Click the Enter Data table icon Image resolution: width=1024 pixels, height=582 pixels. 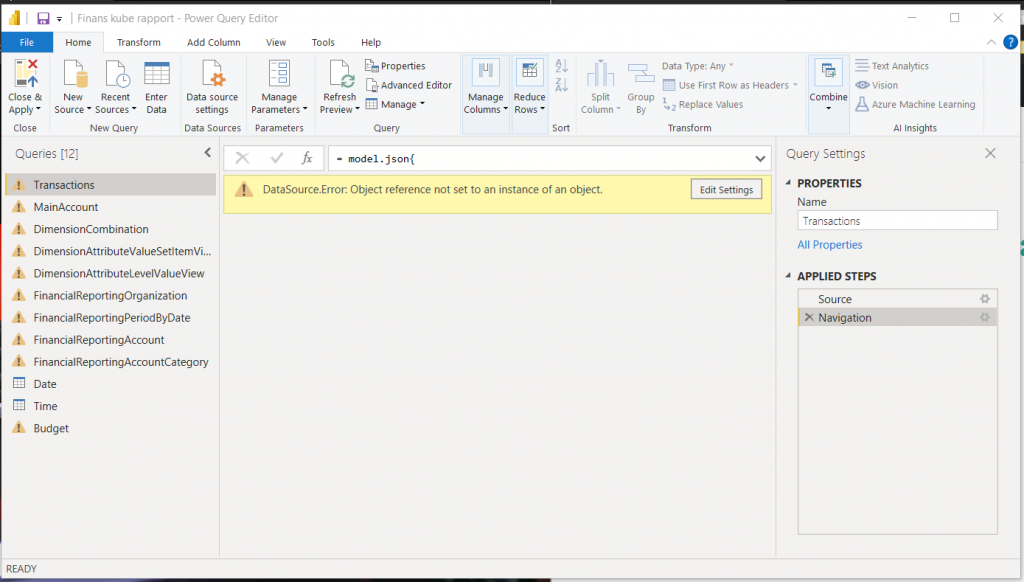(x=157, y=73)
